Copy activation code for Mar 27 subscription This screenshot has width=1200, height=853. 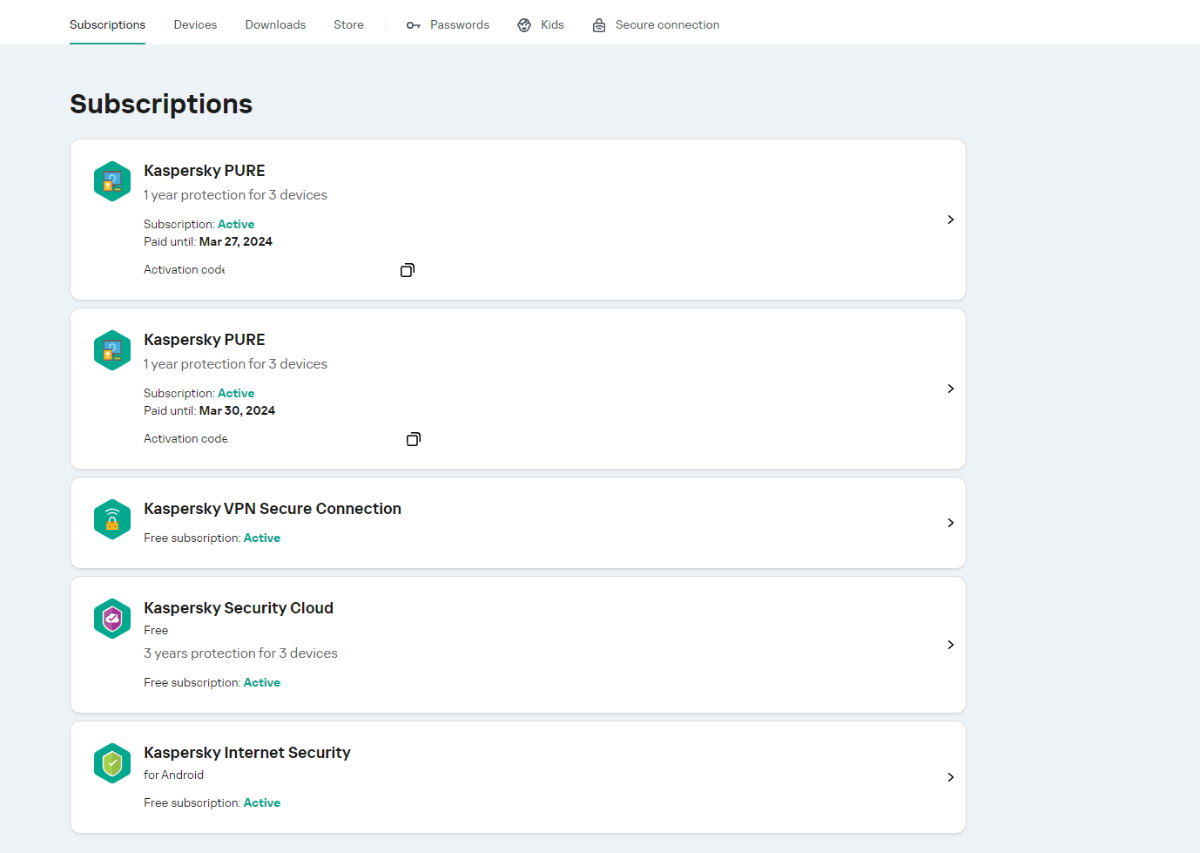[407, 270]
